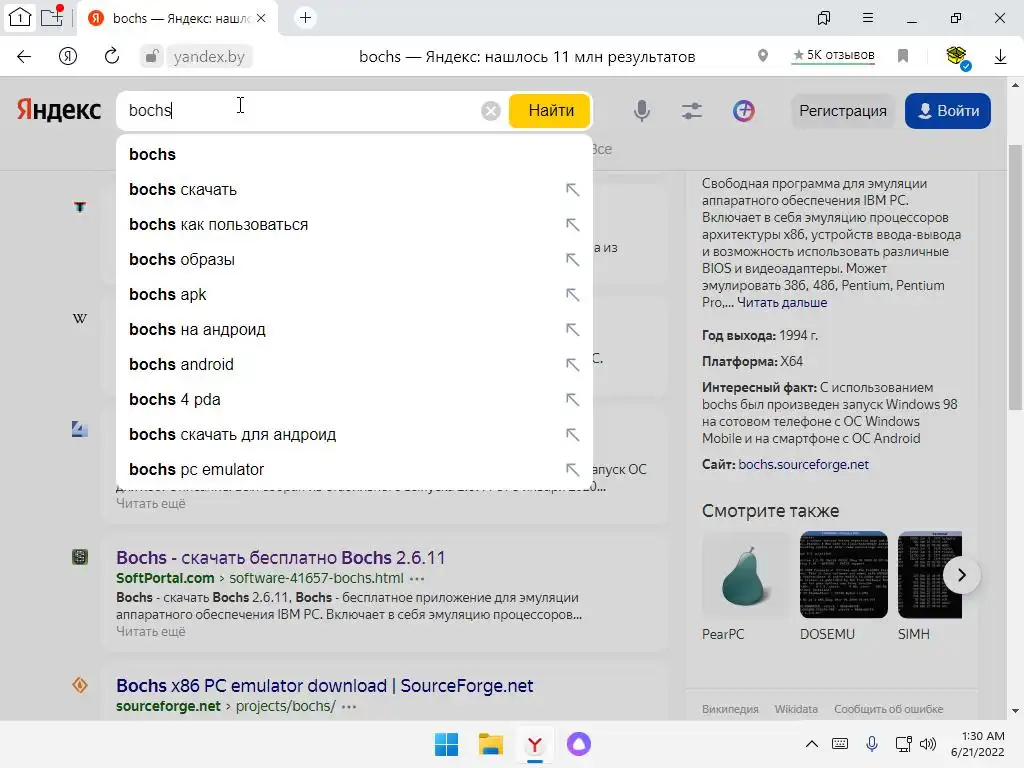Open Alice assistant purple taskbar icon

click(x=579, y=744)
